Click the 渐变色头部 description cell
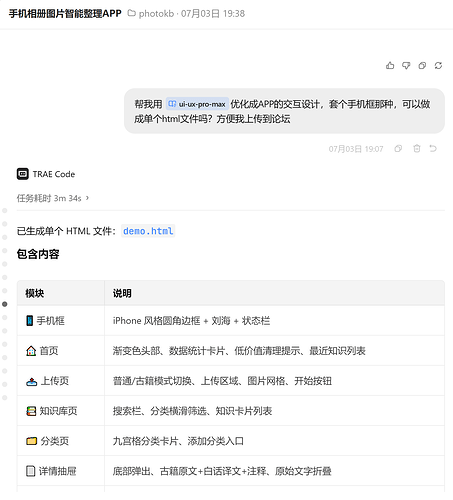 click(274, 351)
